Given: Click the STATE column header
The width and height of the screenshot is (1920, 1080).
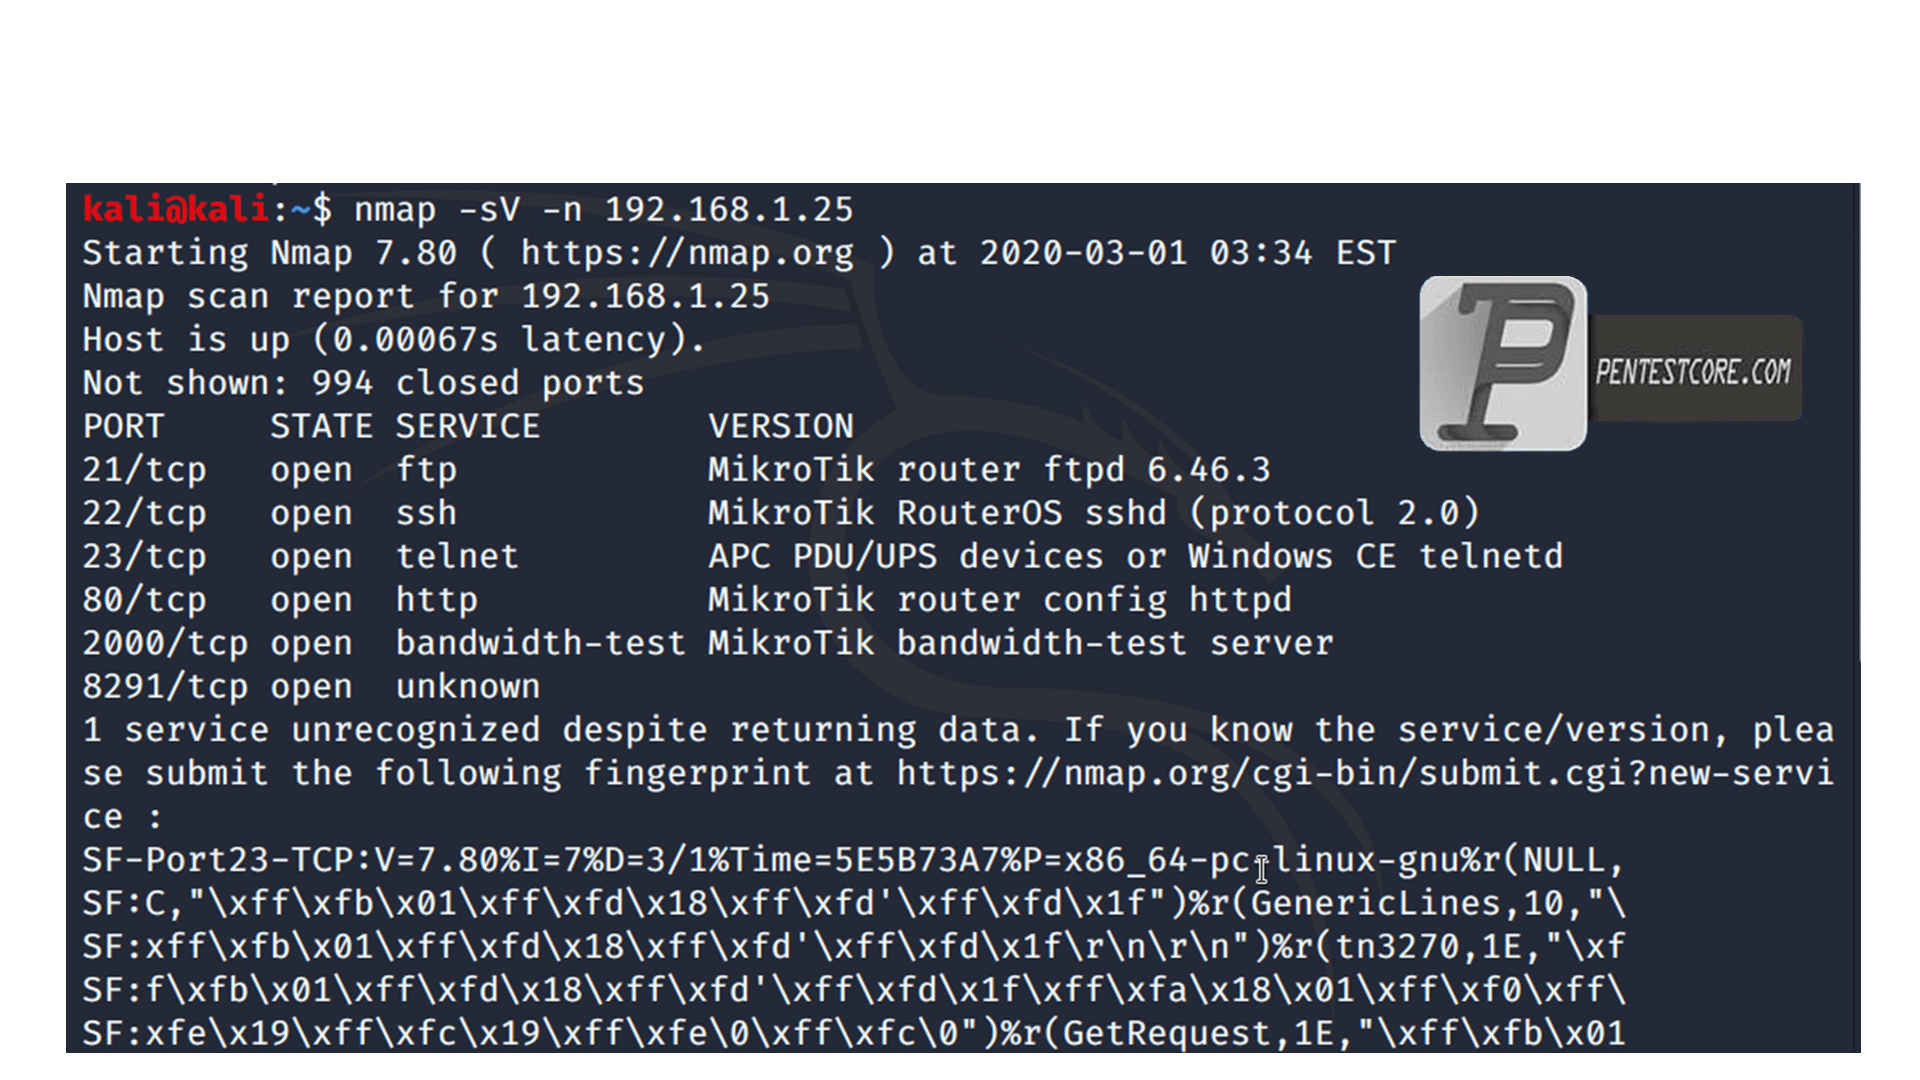Looking at the screenshot, I should click(321, 427).
